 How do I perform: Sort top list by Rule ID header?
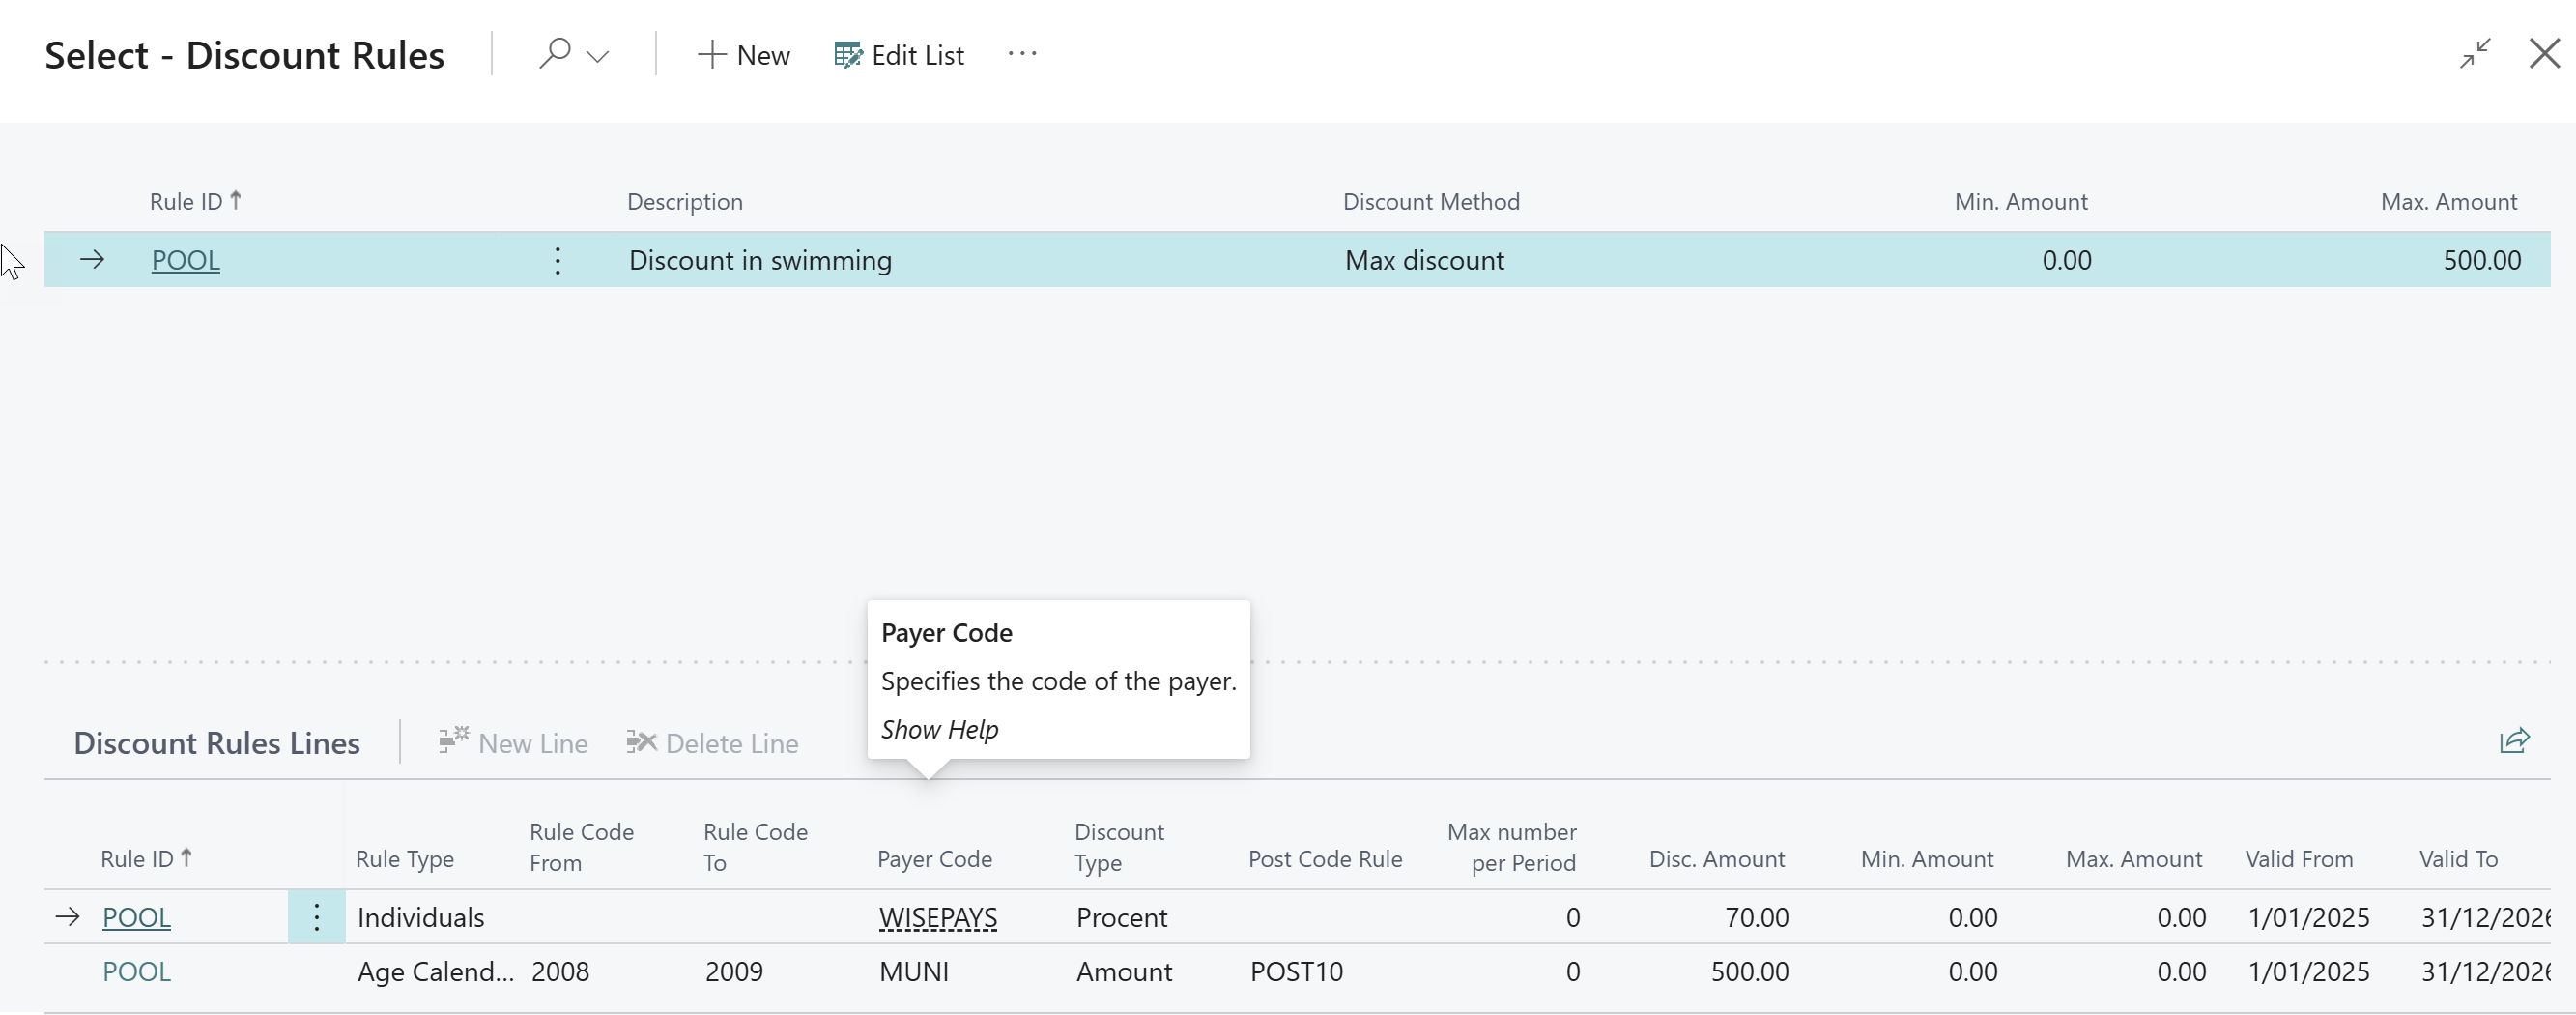[x=187, y=201]
